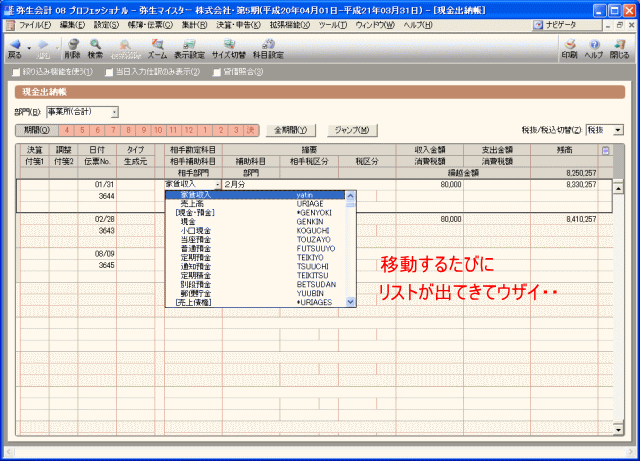
Task: Open the 集計(R) menu
Action: point(194,25)
